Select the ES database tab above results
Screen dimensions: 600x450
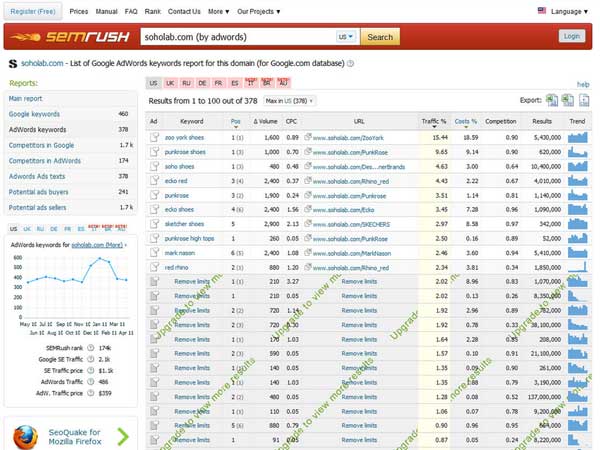pyautogui.click(x=235, y=83)
